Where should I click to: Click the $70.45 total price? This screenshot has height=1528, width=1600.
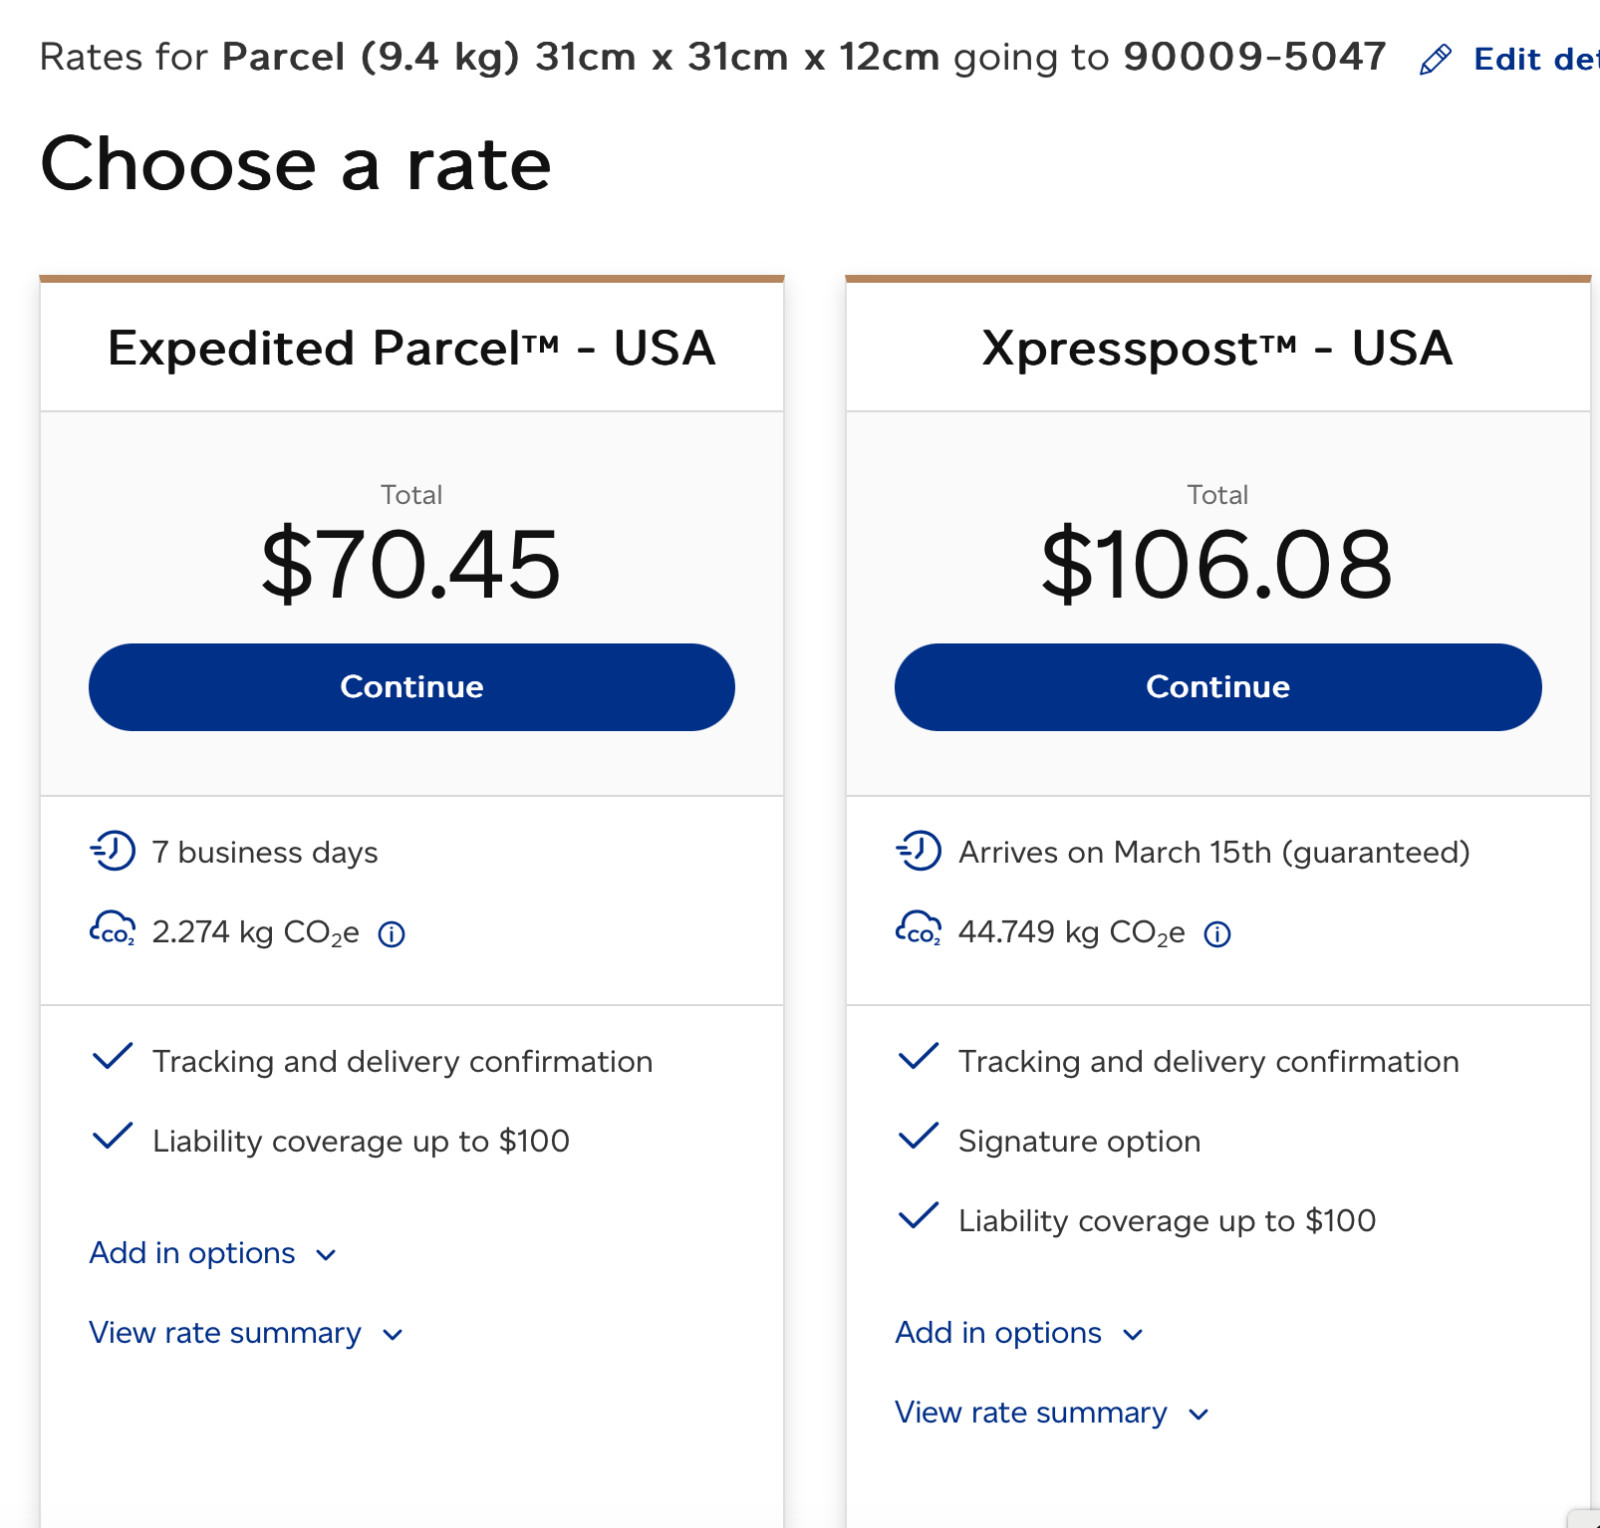tap(411, 565)
